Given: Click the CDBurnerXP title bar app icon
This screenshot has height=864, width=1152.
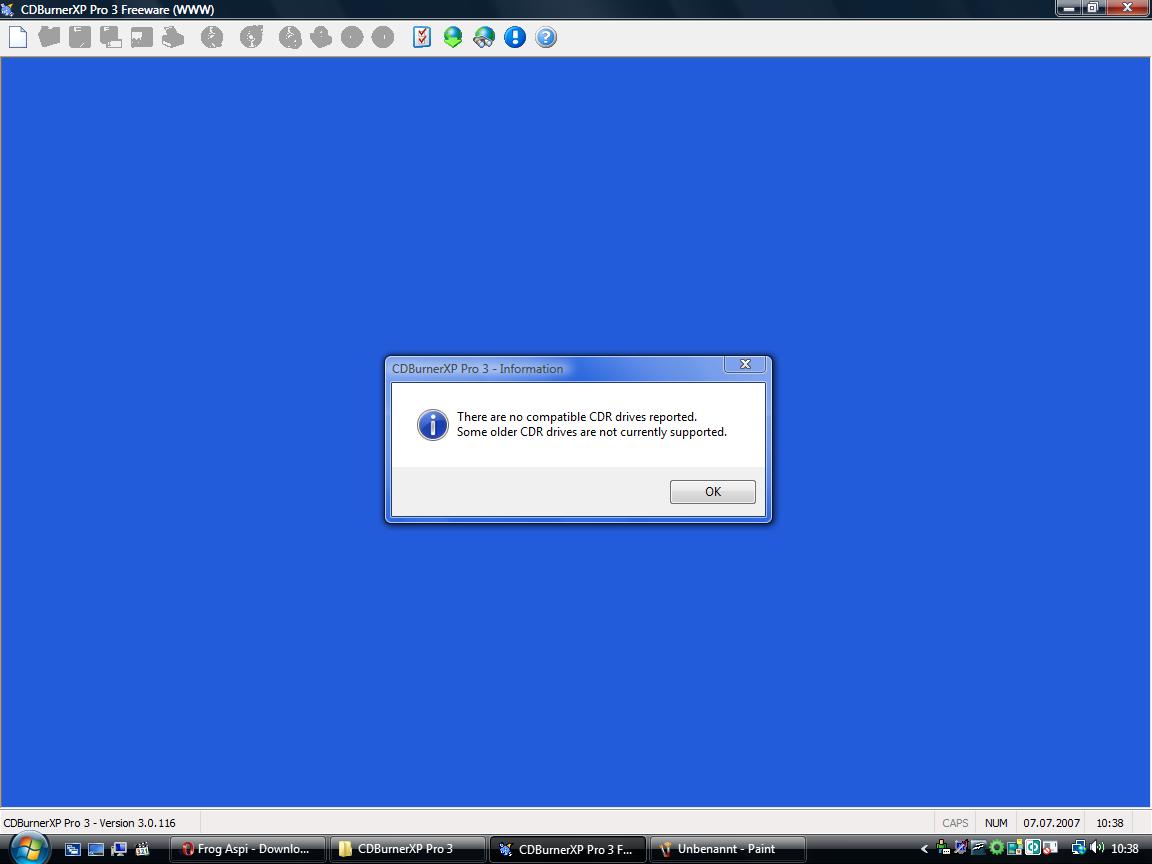Looking at the screenshot, I should (8, 10).
